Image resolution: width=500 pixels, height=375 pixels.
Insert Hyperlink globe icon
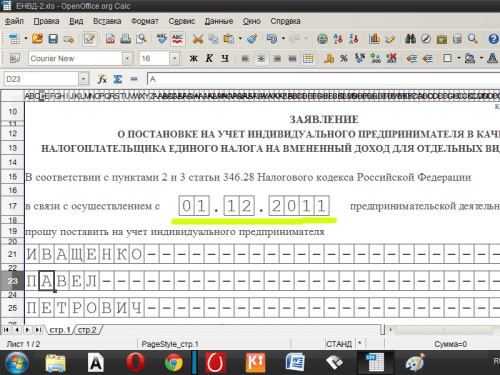click(x=322, y=39)
